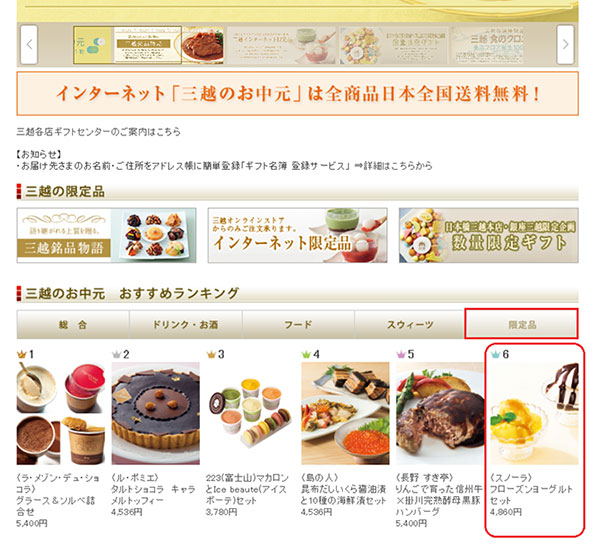Open the インターネット限定品 banner
Screen dimensions: 600x545
297,235
